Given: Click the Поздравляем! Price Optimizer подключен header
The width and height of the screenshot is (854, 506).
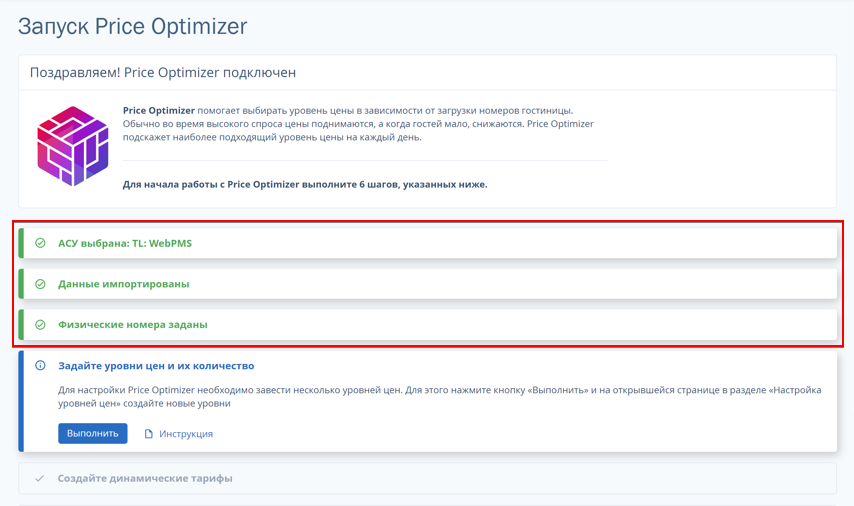Looking at the screenshot, I should (163, 72).
